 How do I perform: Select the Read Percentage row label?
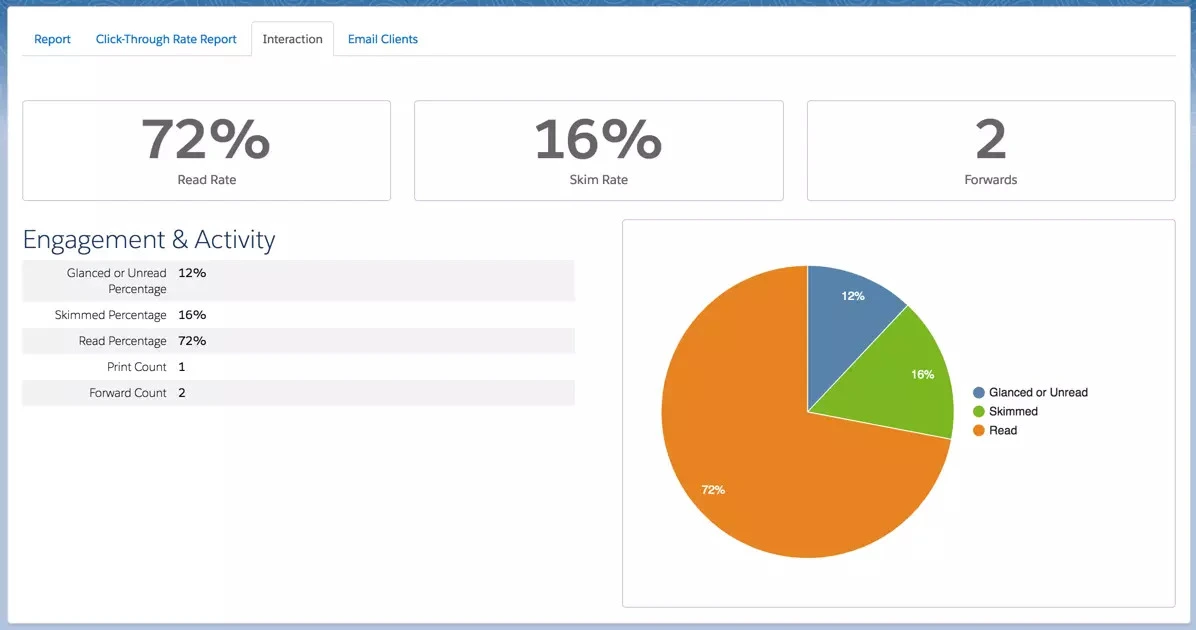122,341
